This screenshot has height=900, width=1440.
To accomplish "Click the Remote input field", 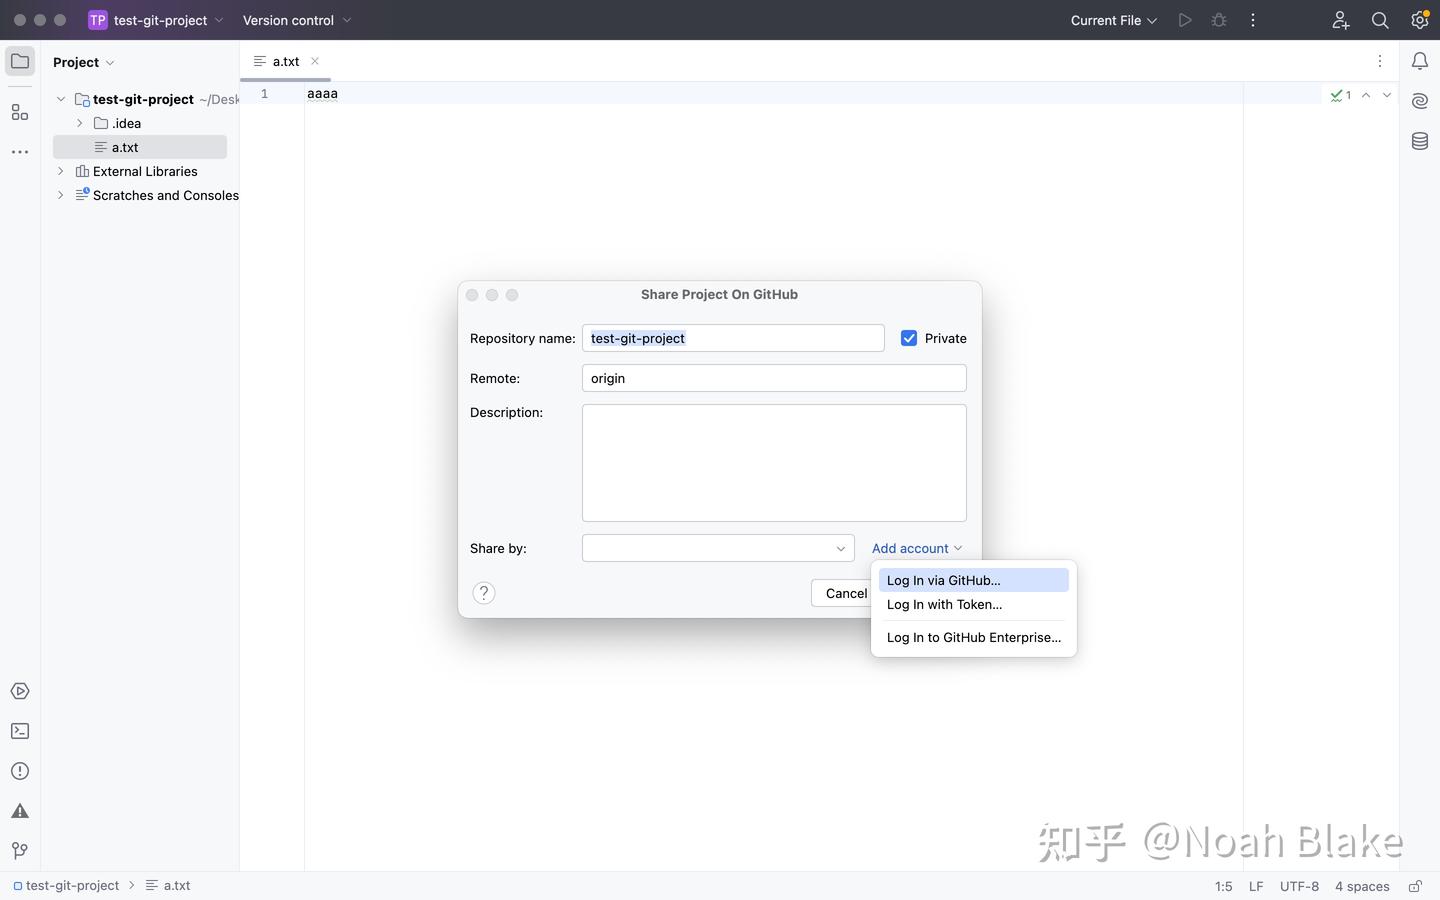I will [774, 378].
